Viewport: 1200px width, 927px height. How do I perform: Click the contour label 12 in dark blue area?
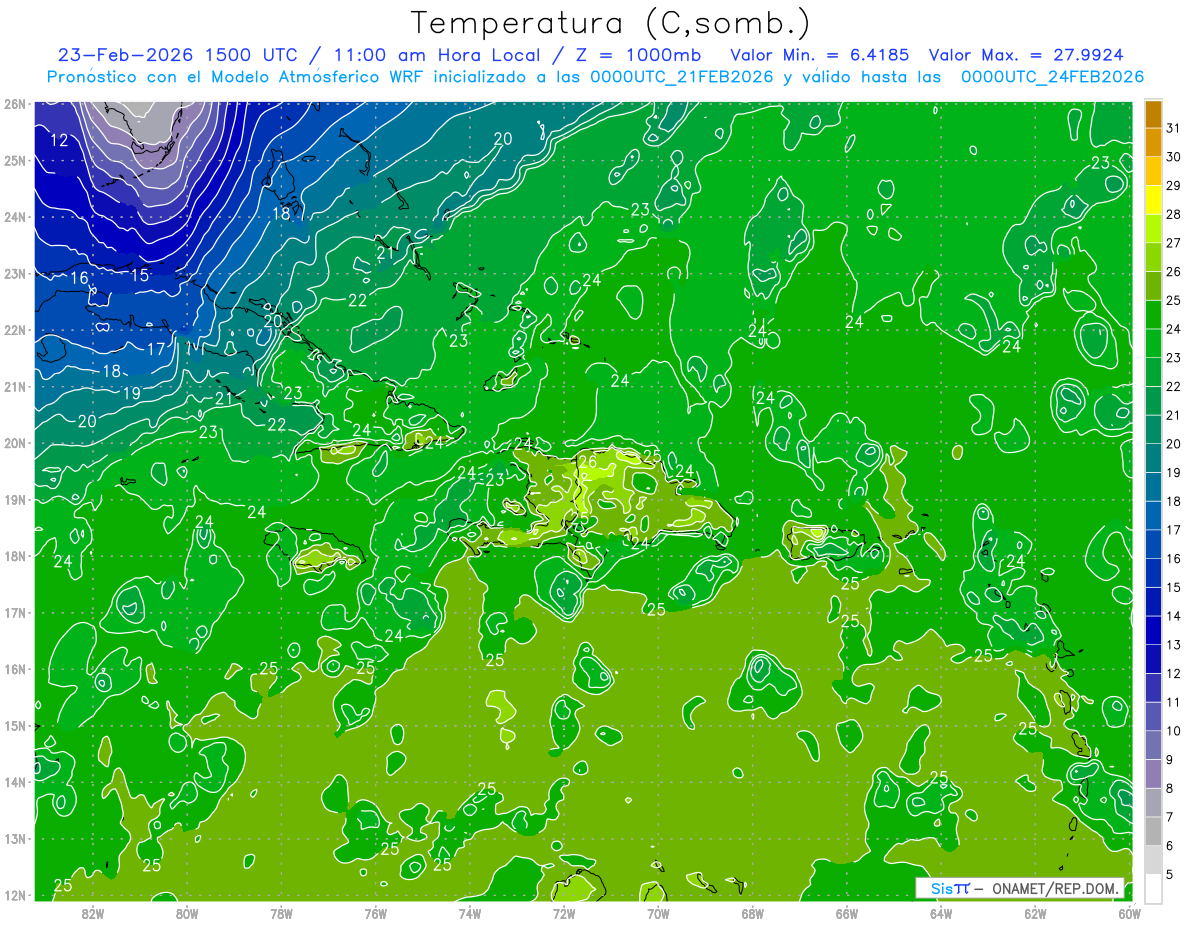point(59,140)
